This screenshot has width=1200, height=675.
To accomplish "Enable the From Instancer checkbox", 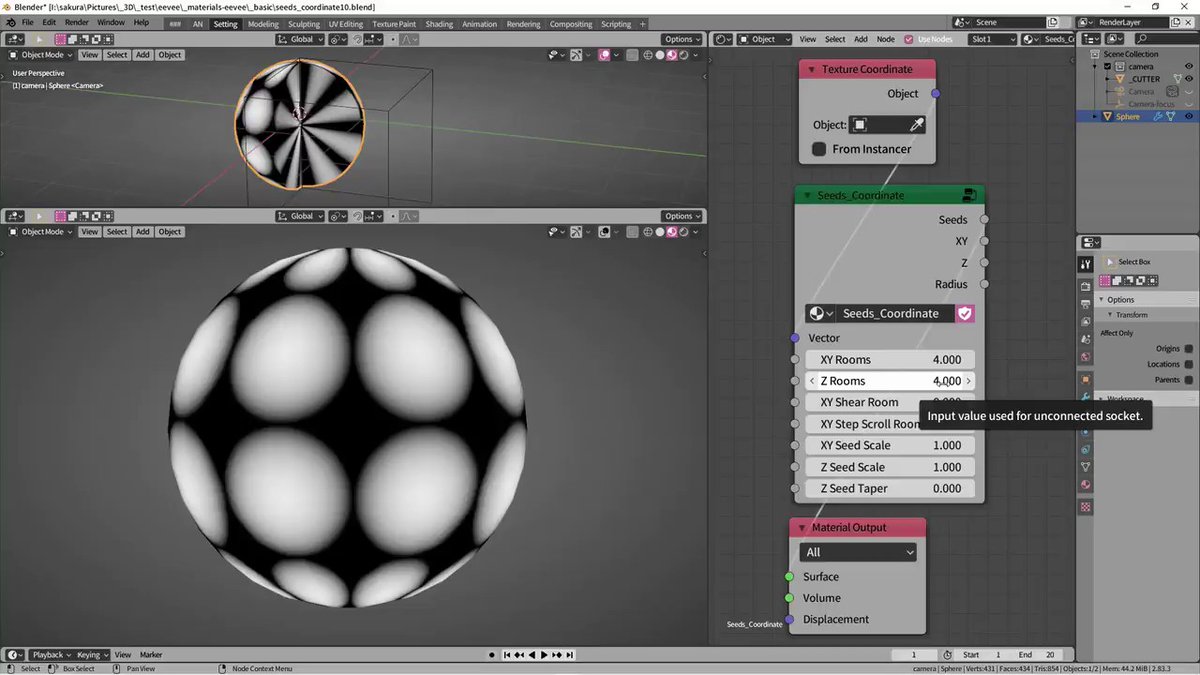I will pos(819,149).
